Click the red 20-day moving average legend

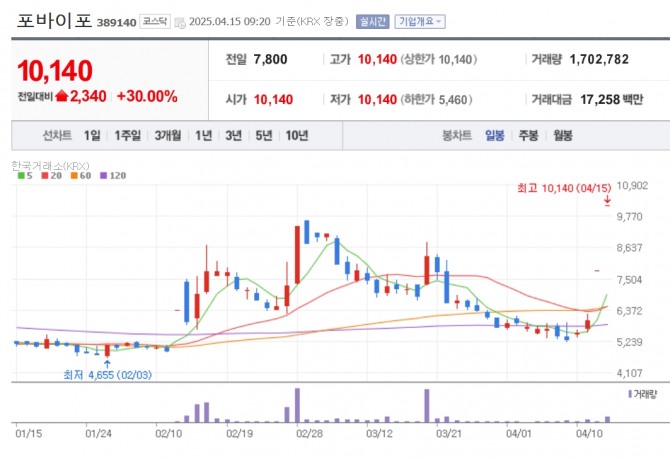pyautogui.click(x=51, y=176)
